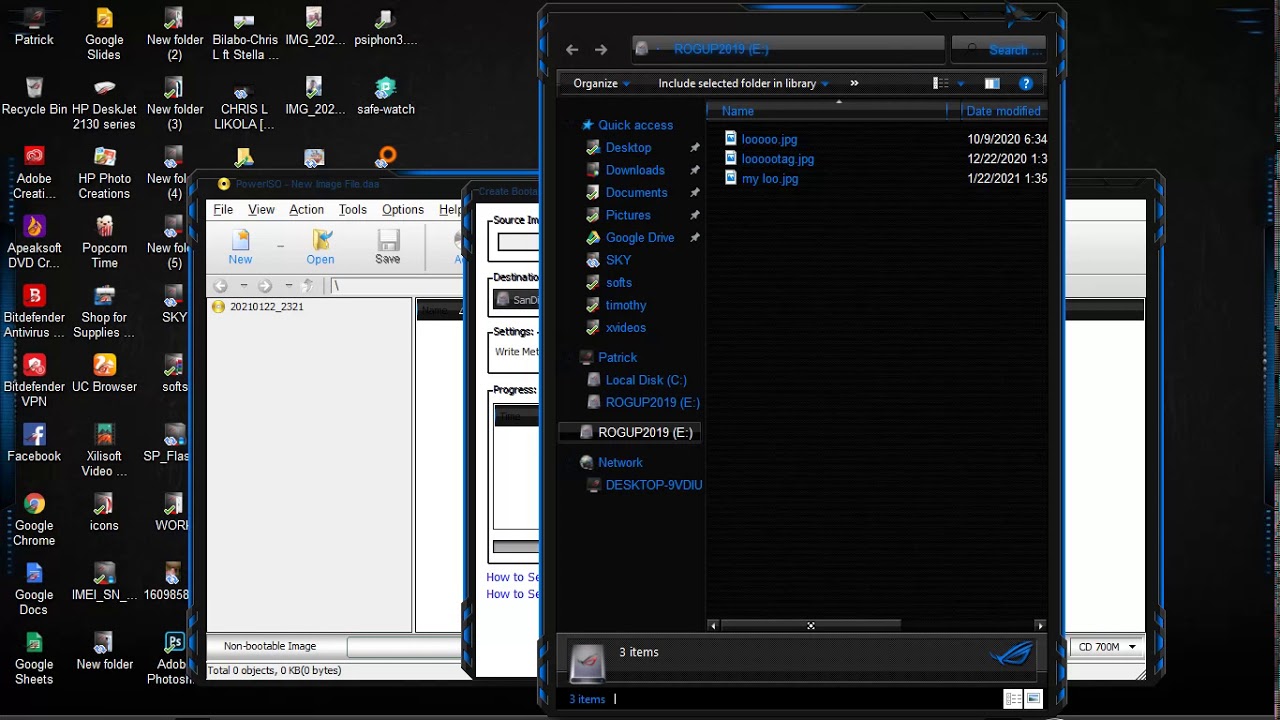The height and width of the screenshot is (720, 1280).
Task: Open Xilisoft Video desktop icon
Action: pos(104,450)
